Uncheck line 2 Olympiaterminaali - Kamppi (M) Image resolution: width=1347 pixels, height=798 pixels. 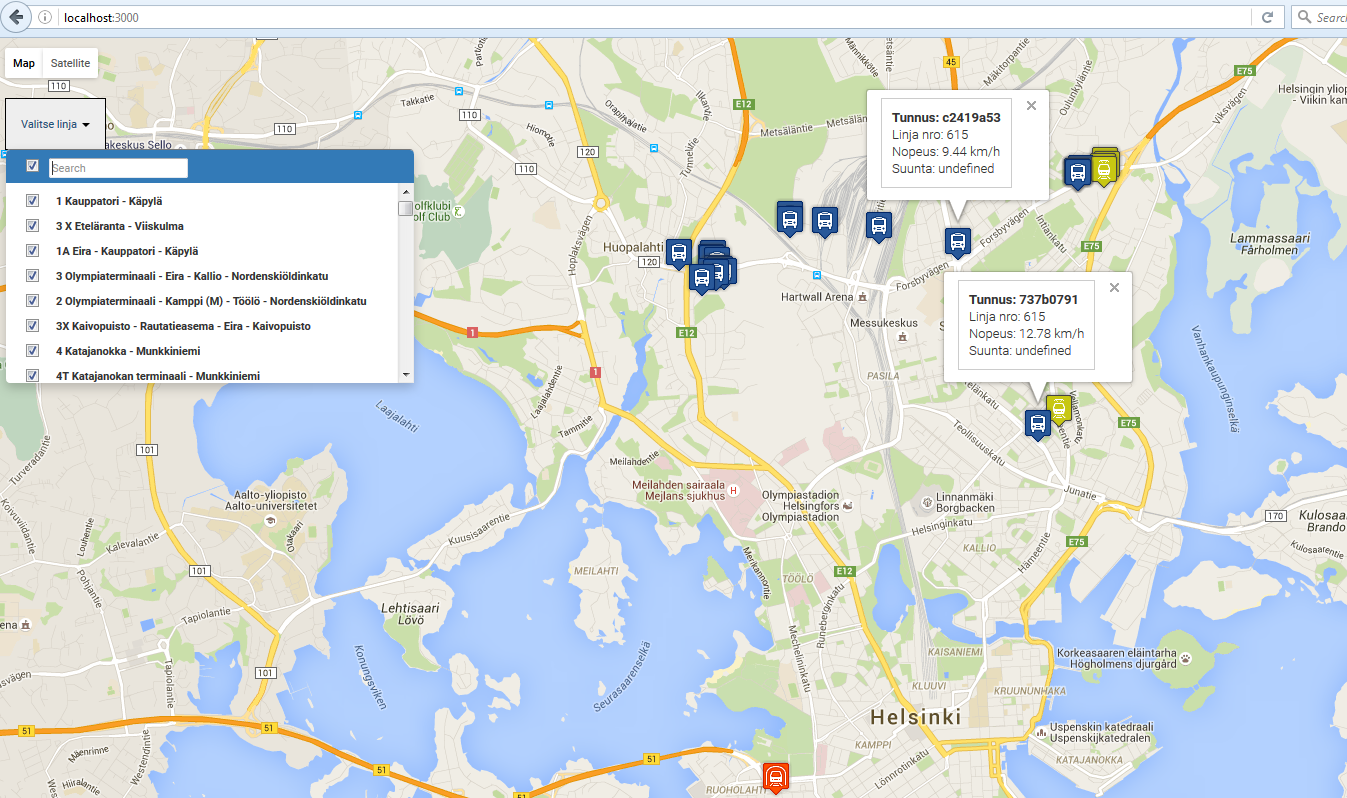pyautogui.click(x=32, y=300)
